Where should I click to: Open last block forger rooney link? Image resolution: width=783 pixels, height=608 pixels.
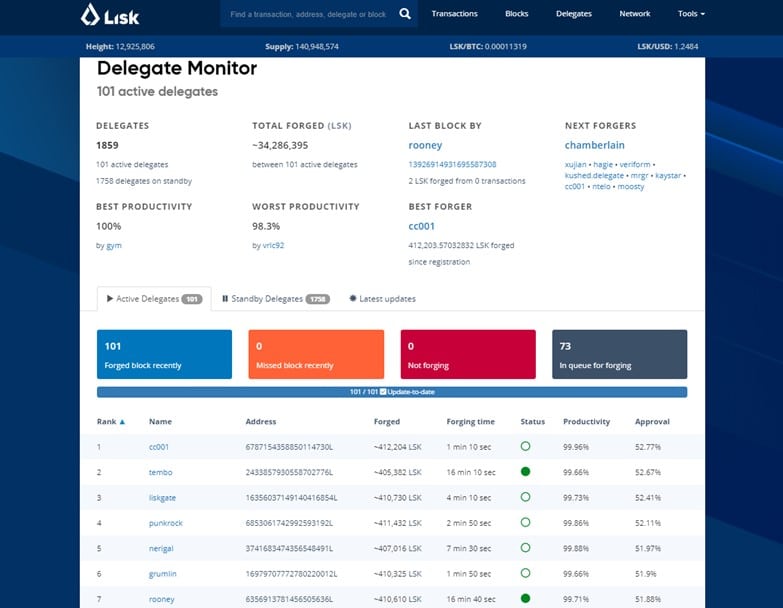click(425, 145)
